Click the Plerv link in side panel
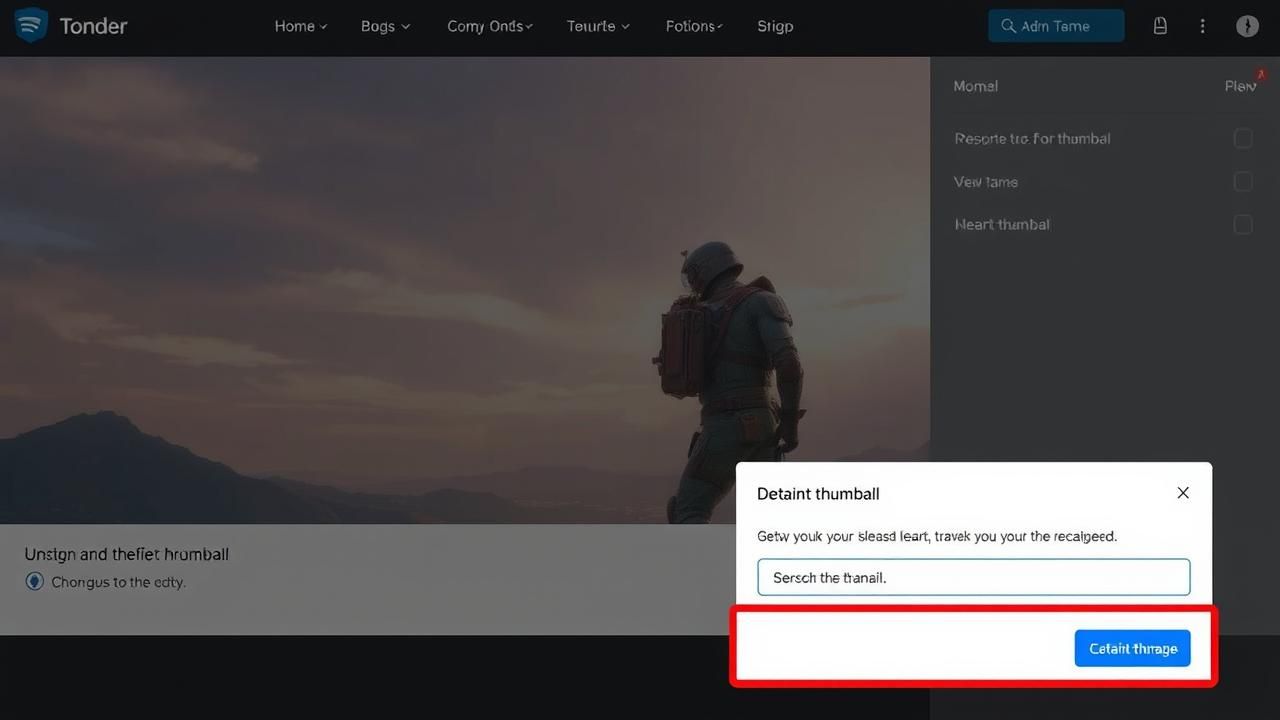 pyautogui.click(x=1239, y=86)
